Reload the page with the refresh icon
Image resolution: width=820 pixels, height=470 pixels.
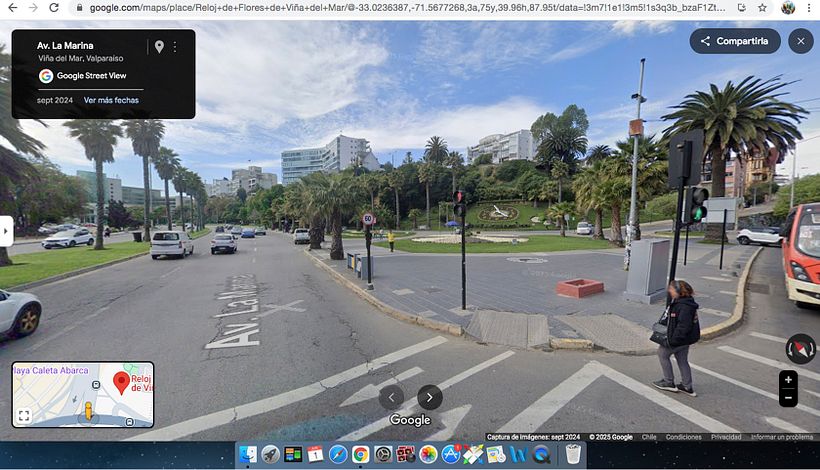tap(53, 8)
